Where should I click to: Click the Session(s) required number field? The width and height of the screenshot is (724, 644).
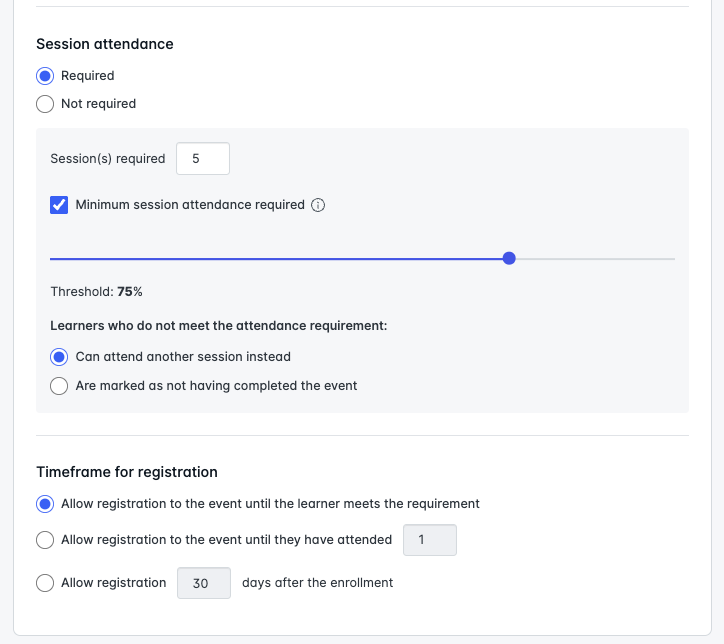(202, 159)
